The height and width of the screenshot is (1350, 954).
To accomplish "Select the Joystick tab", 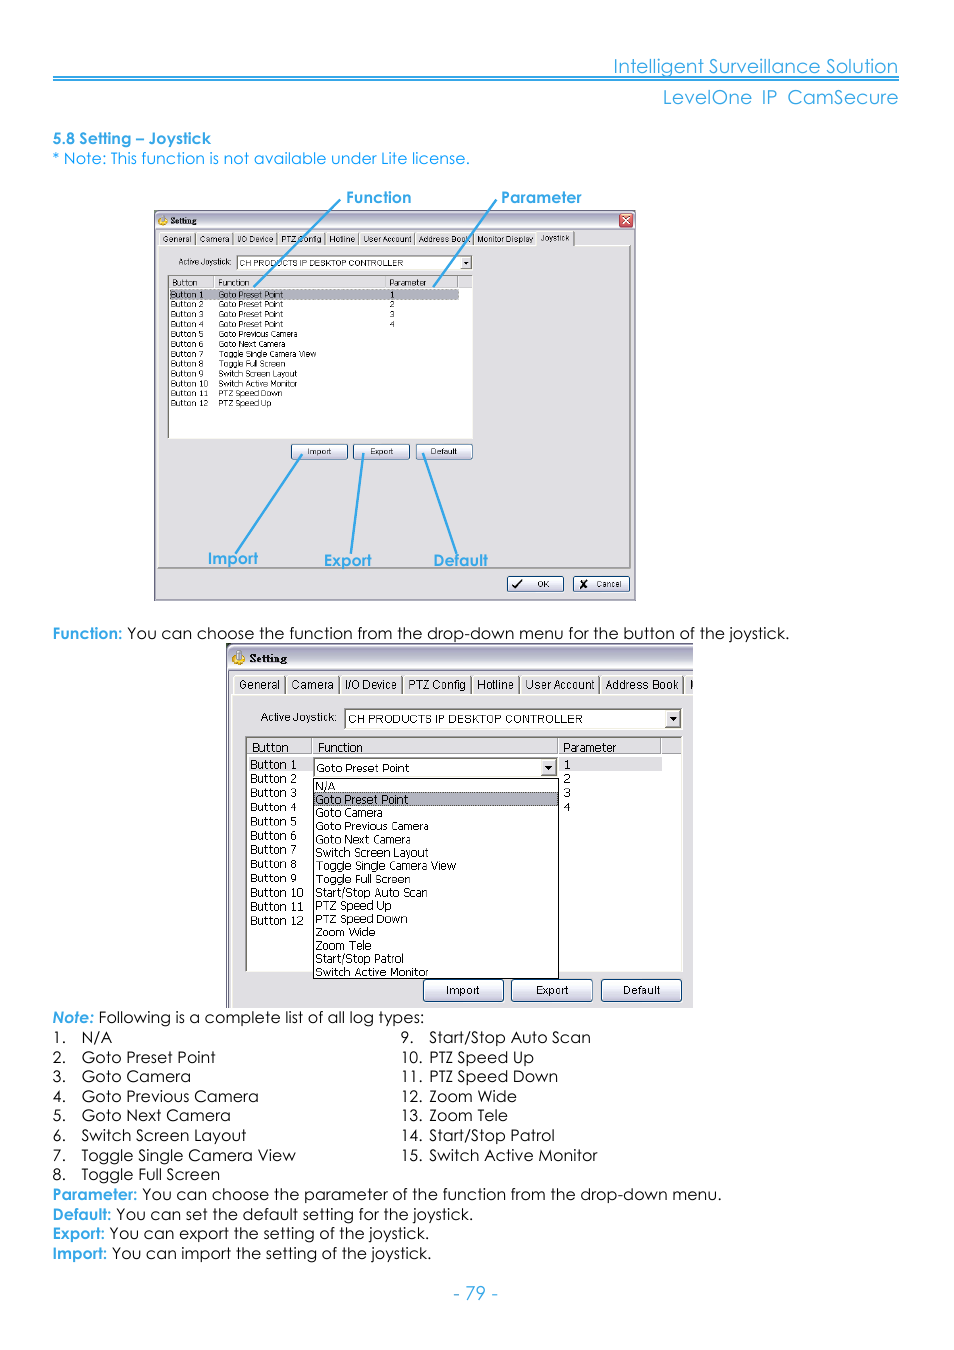I will 555,238.
